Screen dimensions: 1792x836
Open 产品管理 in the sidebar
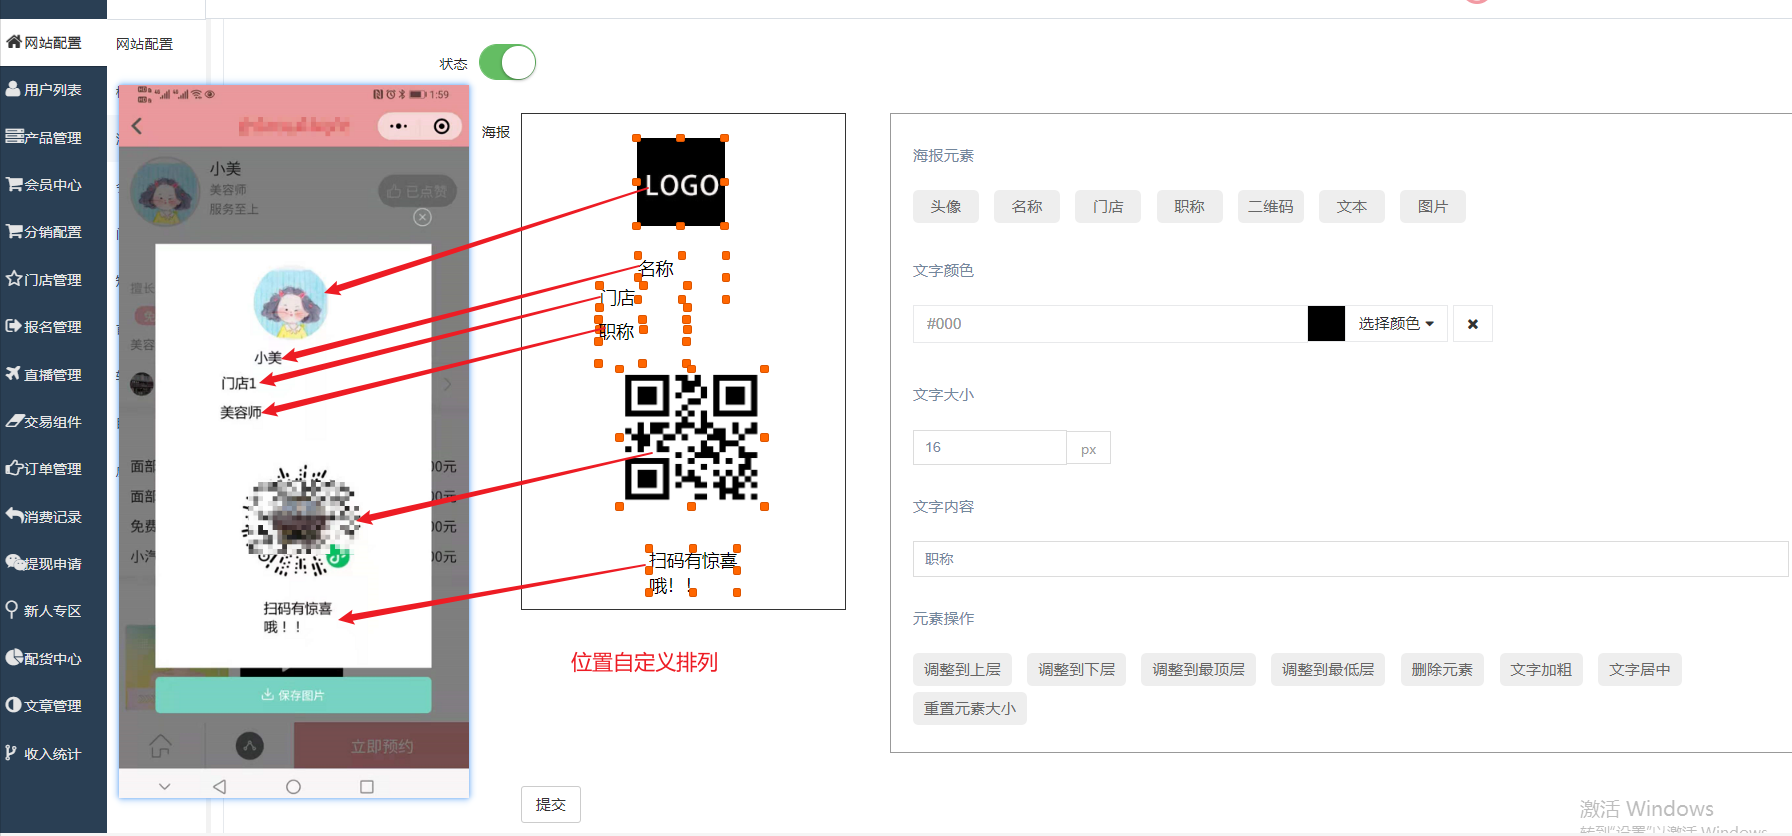(52, 138)
